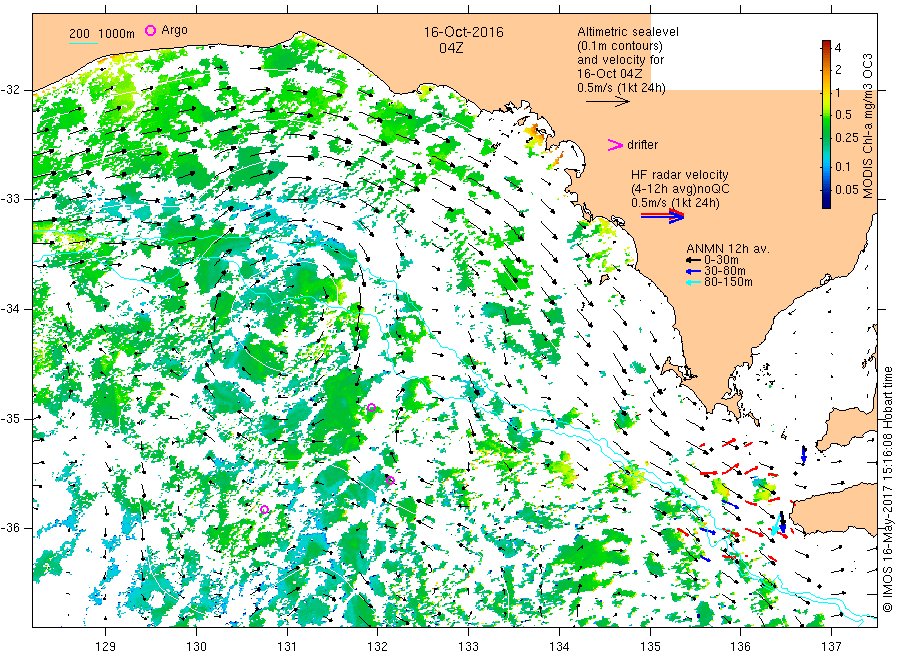Click the Argo float marker near 130.7E 35.8S
The width and height of the screenshot is (900, 660).
(x=265, y=509)
